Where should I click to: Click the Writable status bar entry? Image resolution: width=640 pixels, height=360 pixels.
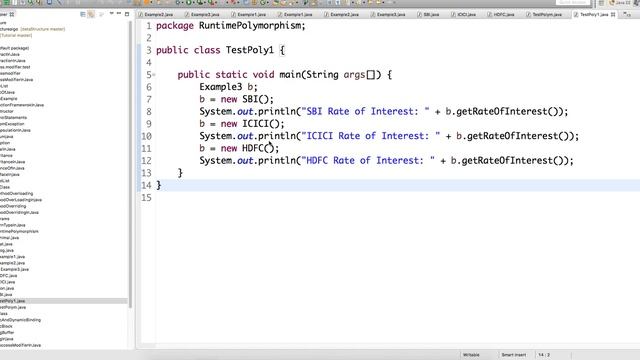tap(471, 355)
